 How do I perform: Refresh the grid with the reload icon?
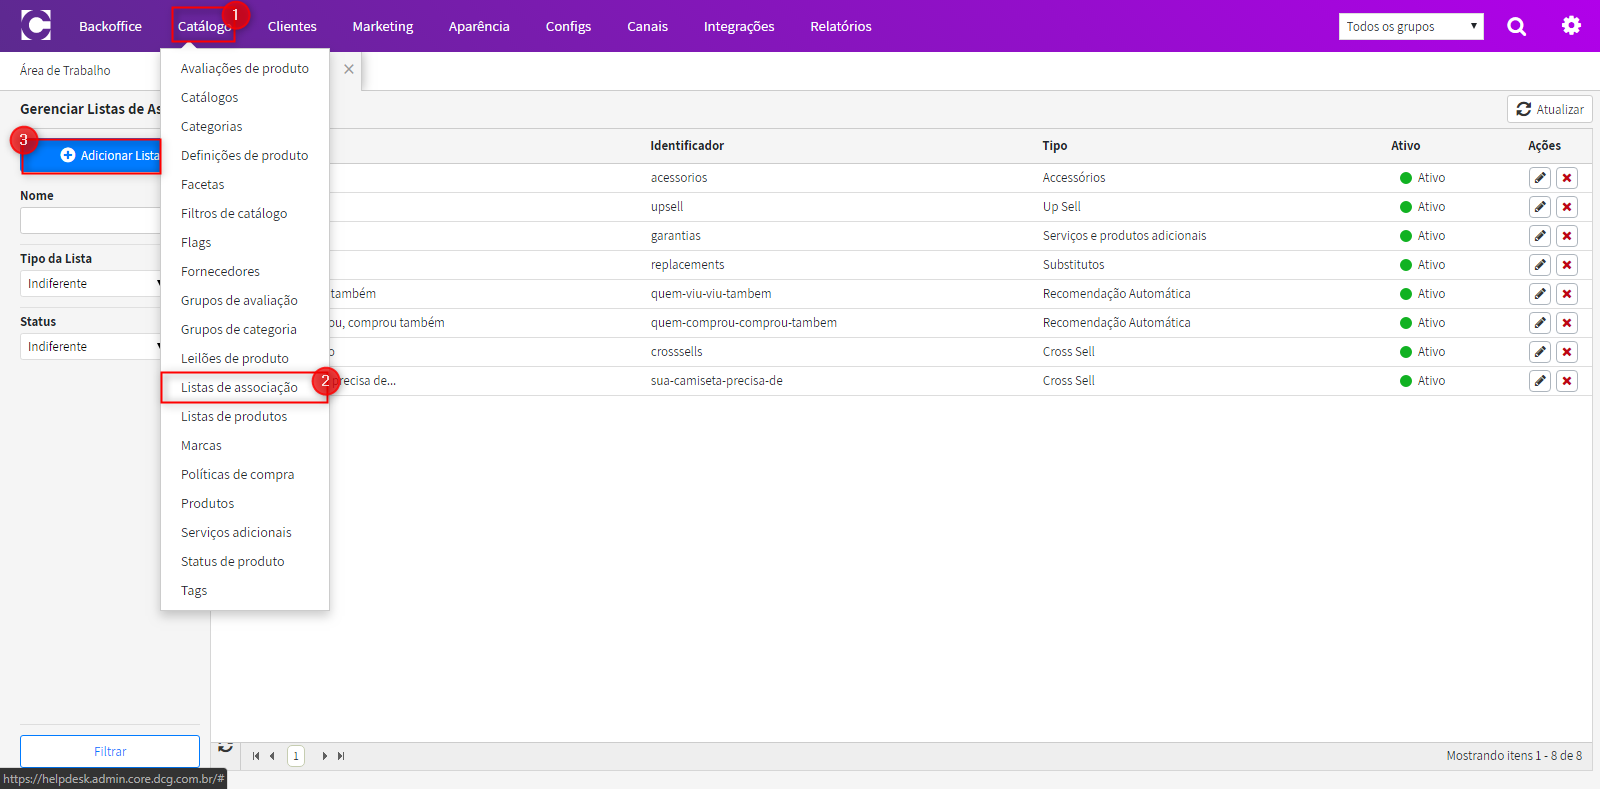point(226,748)
